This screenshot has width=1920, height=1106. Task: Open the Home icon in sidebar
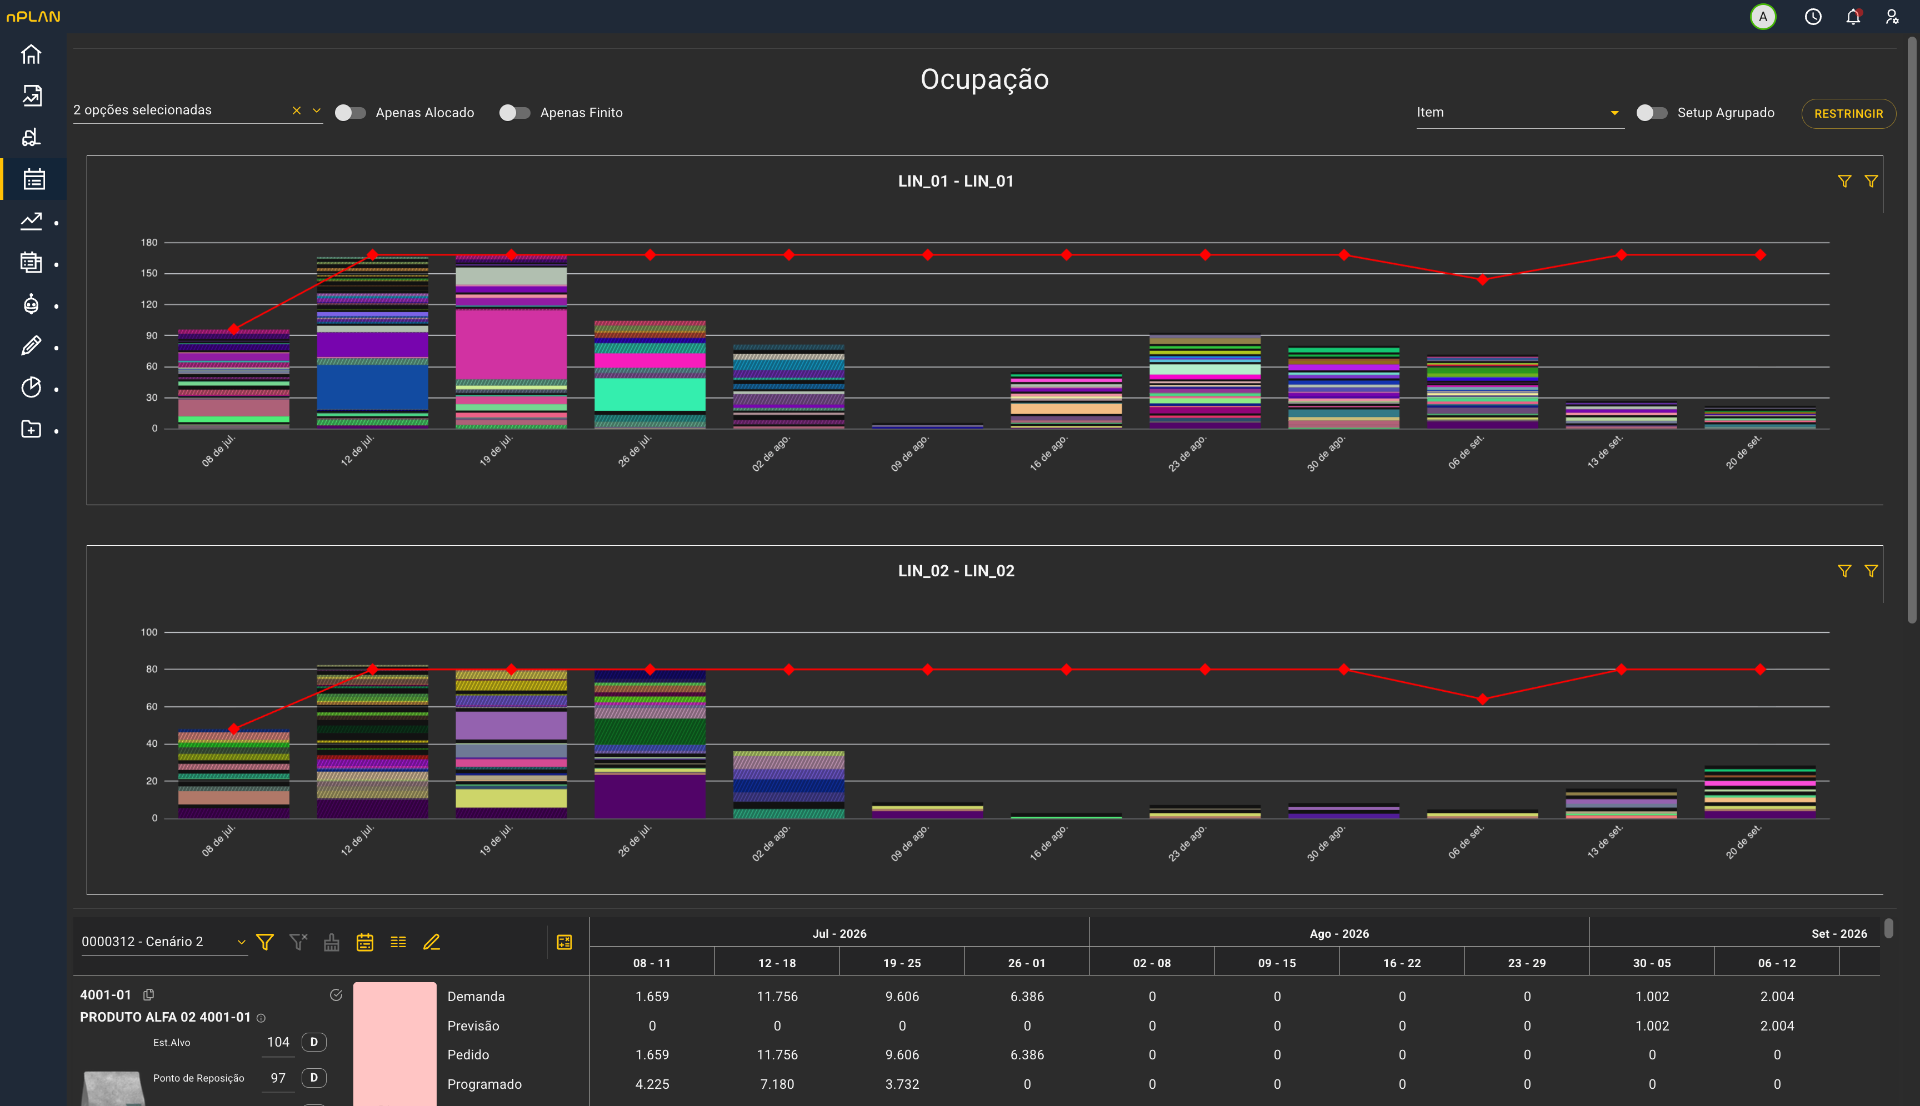coord(31,54)
